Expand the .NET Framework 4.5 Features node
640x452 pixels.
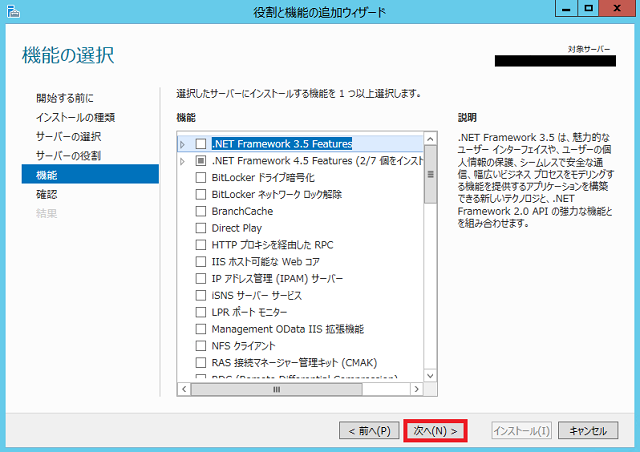point(182,161)
